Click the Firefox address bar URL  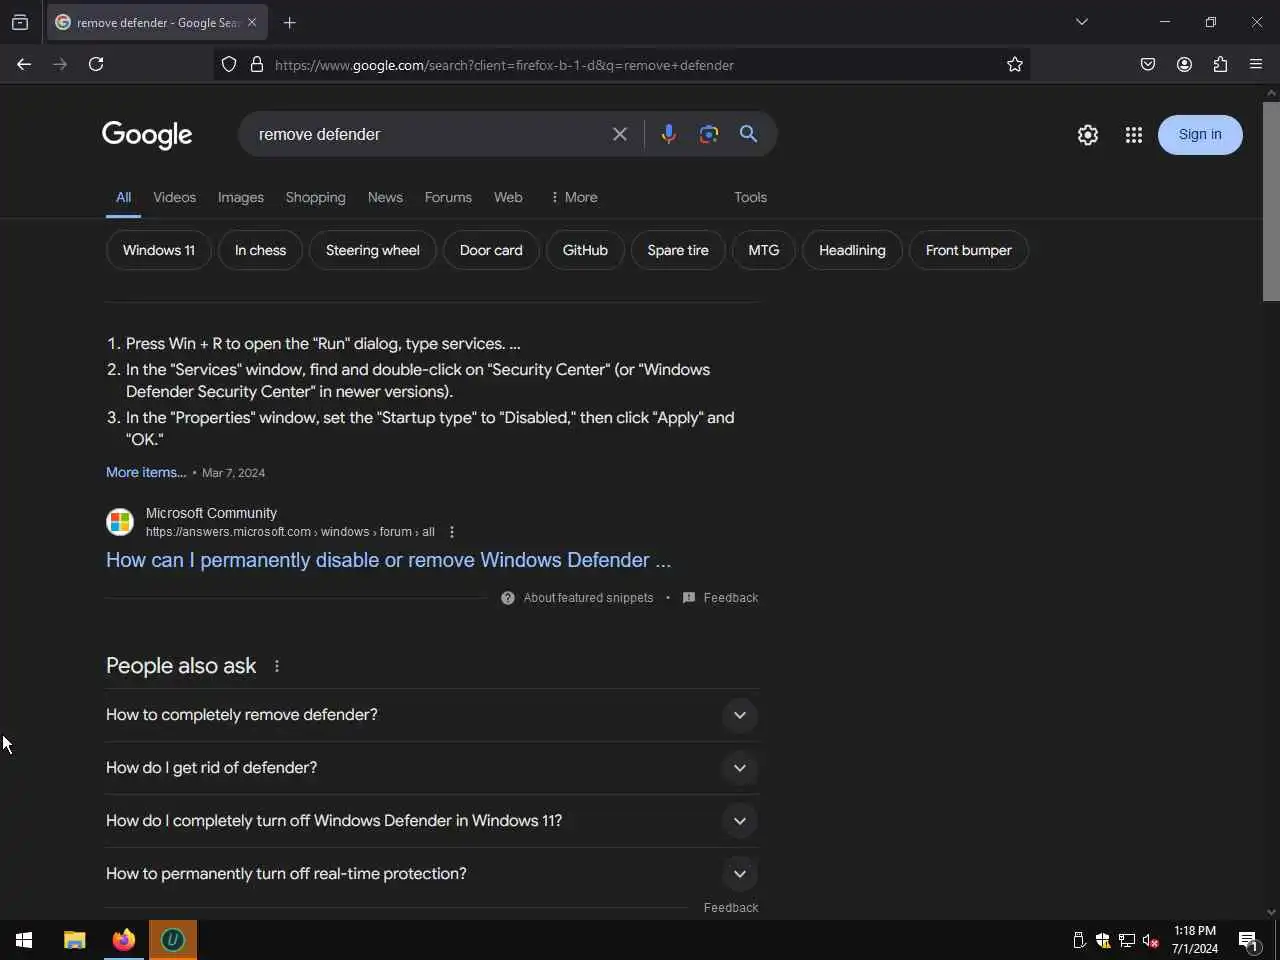point(504,65)
